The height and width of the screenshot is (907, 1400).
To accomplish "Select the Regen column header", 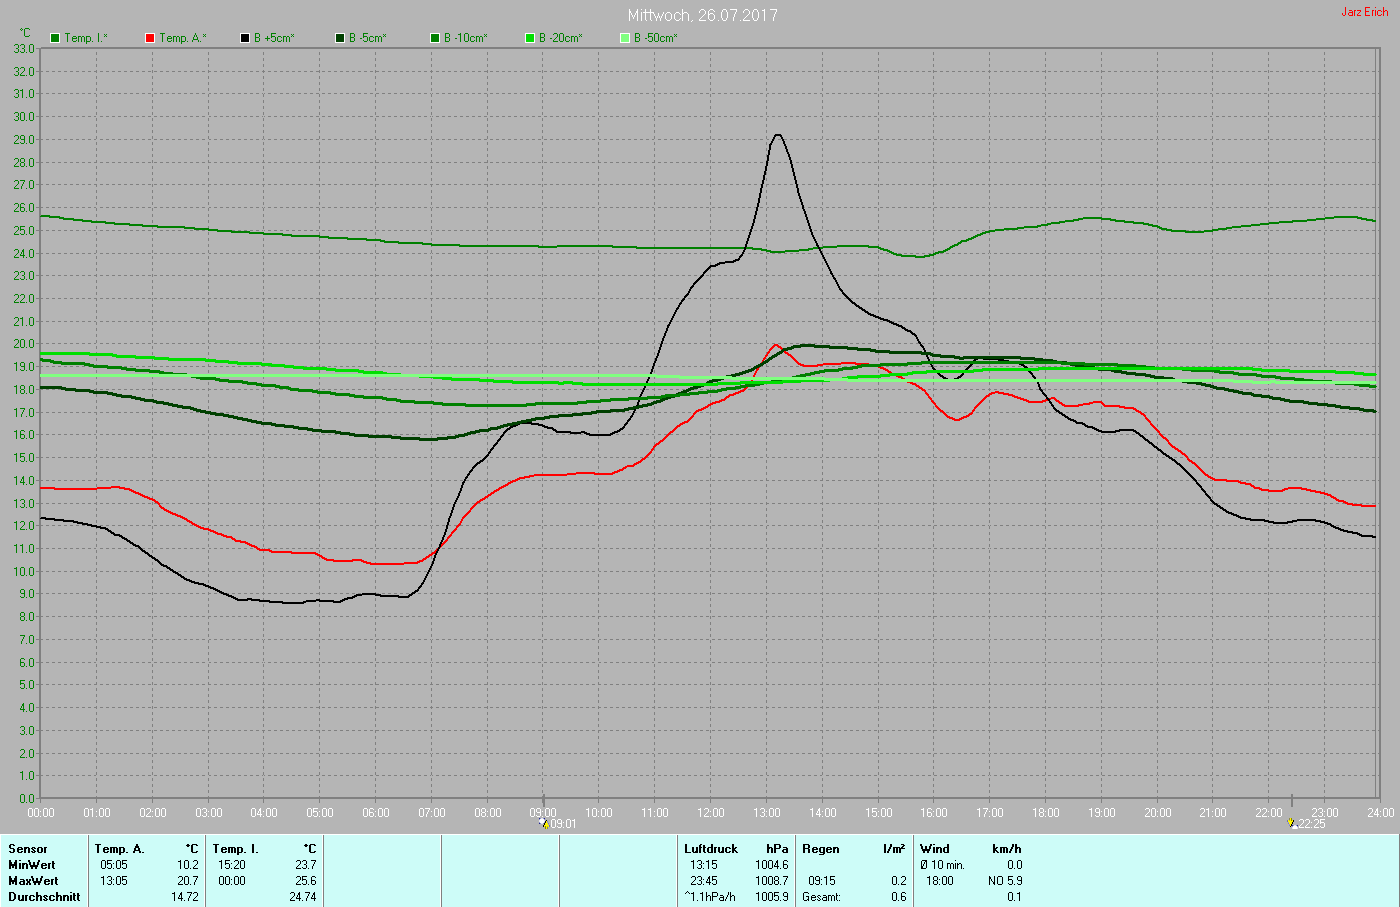I will point(820,848).
